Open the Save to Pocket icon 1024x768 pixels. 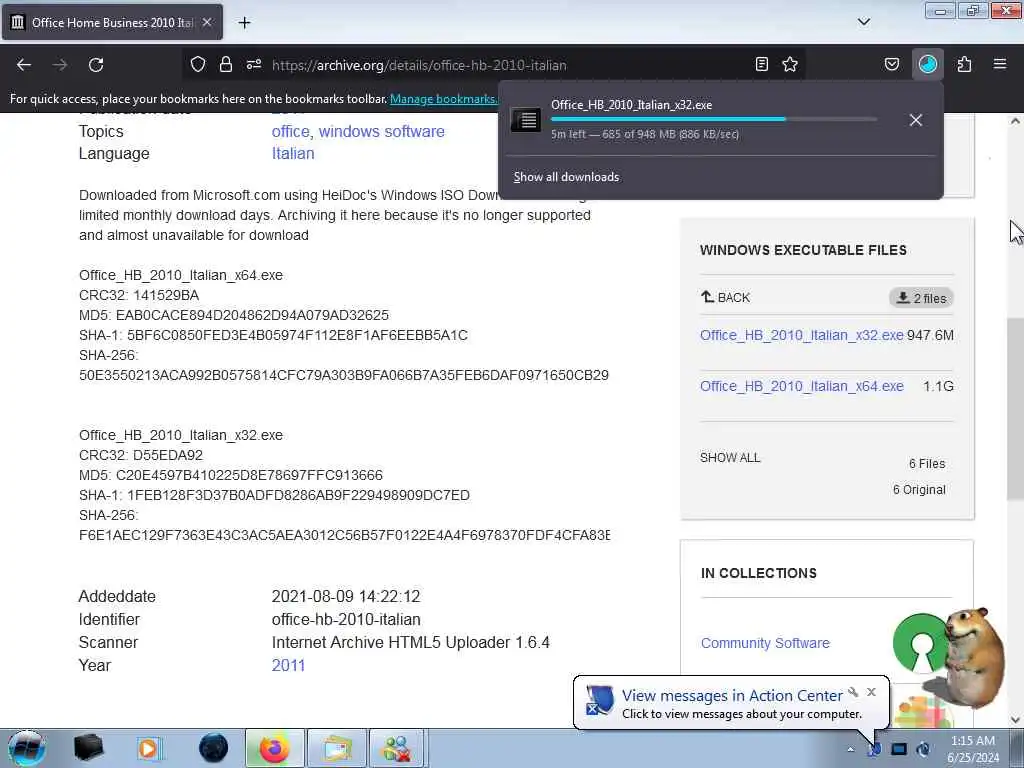(x=892, y=64)
